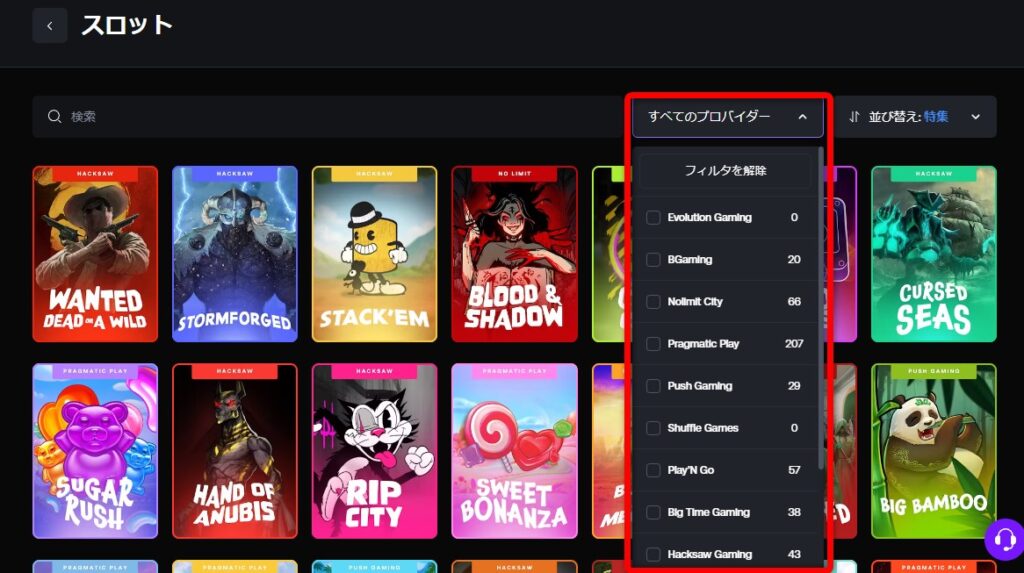This screenshot has width=1024, height=573.
Task: Click the 特集 sort value text
Action: 936,116
